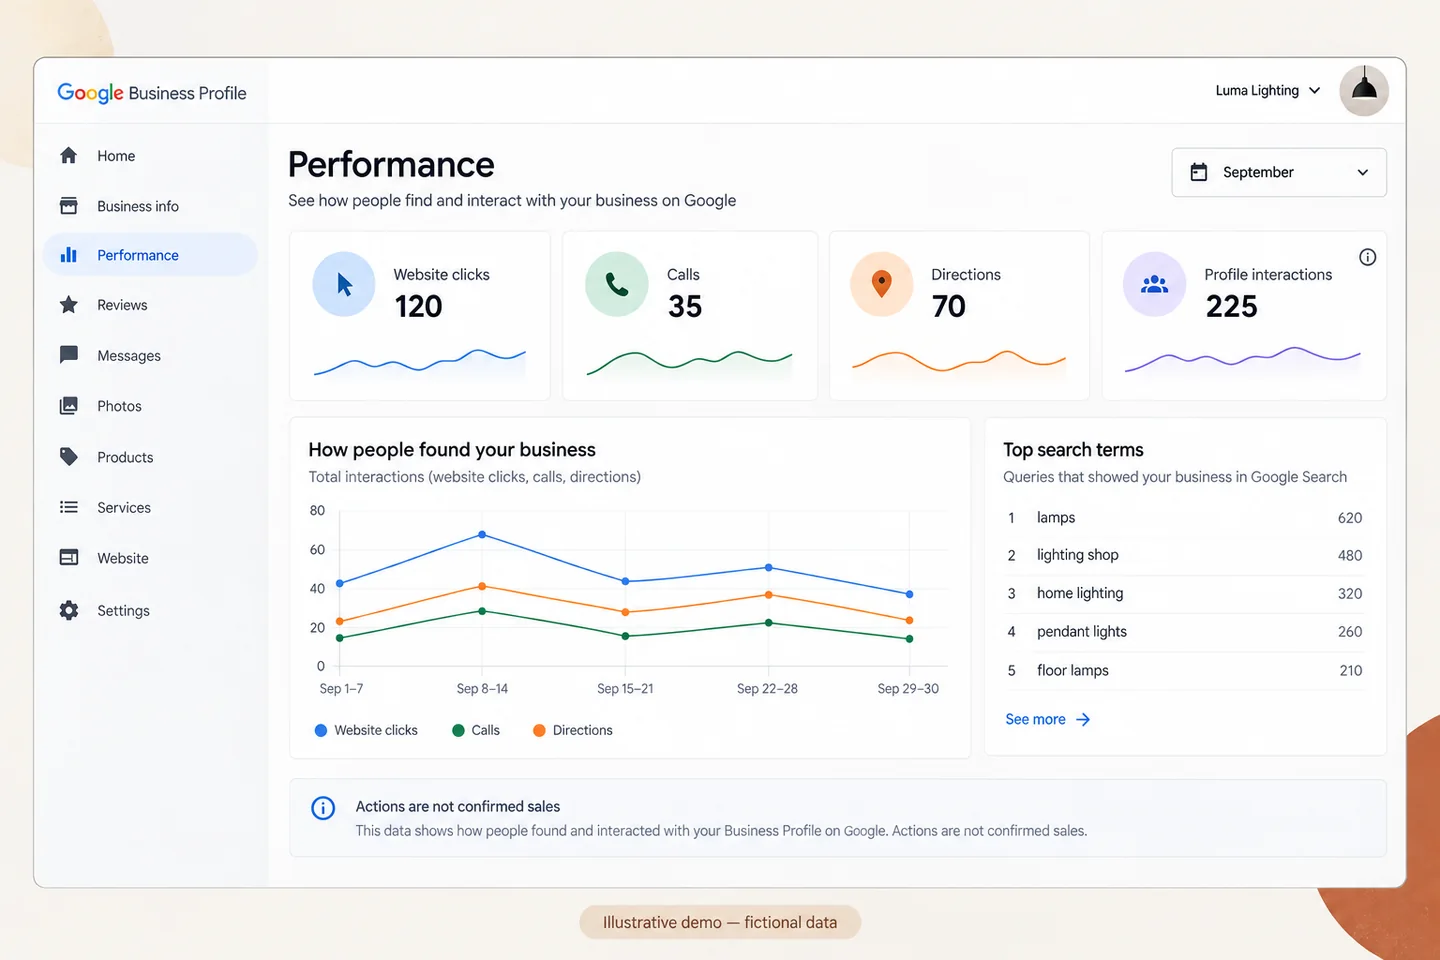Click orange legend dot for Directions
This screenshot has width=1440, height=960.
[539, 730]
